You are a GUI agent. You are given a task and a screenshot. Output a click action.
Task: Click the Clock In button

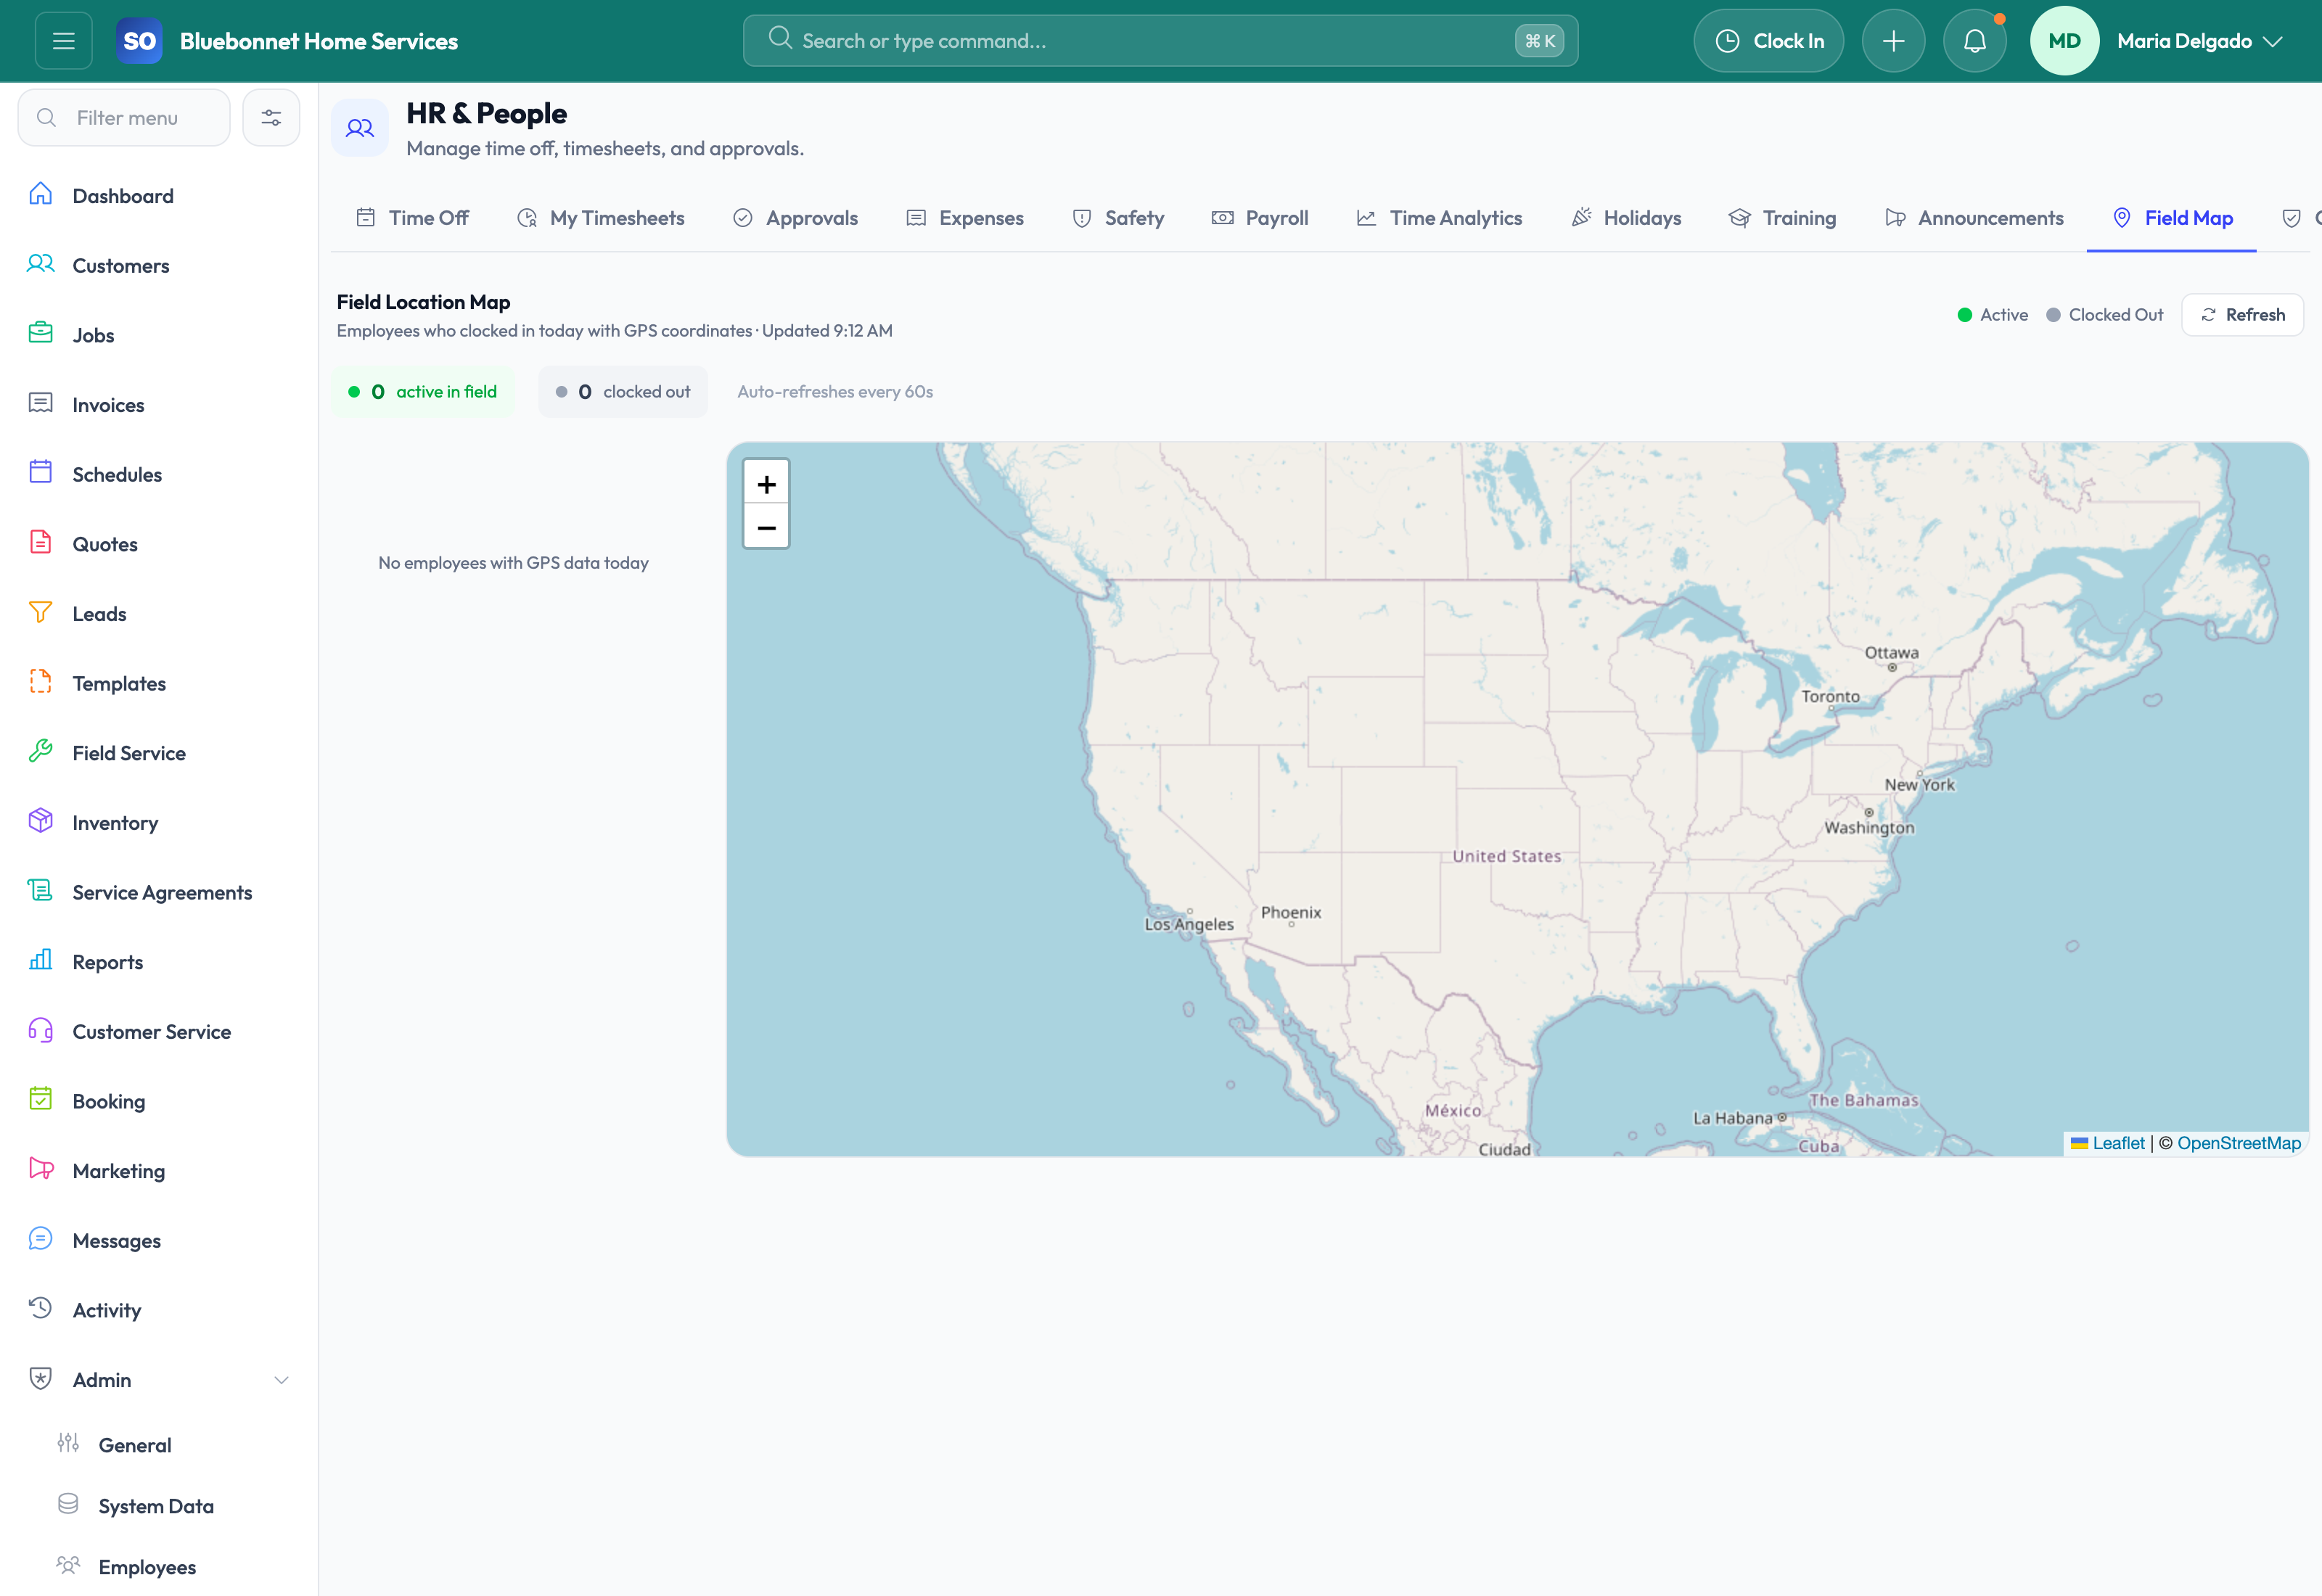[x=1768, y=41]
